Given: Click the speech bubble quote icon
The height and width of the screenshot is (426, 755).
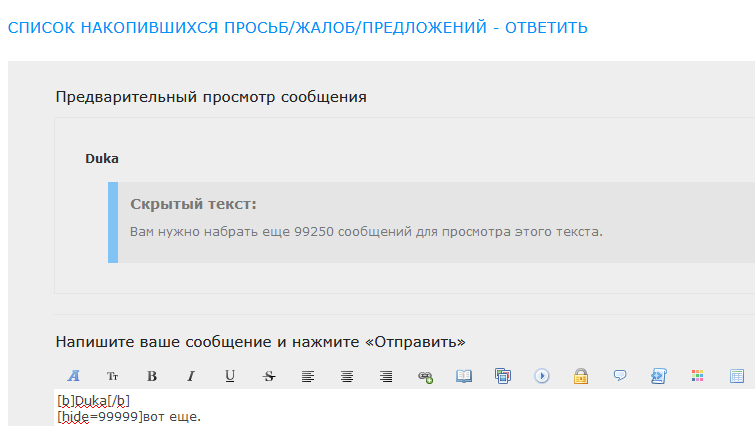Looking at the screenshot, I should (620, 375).
